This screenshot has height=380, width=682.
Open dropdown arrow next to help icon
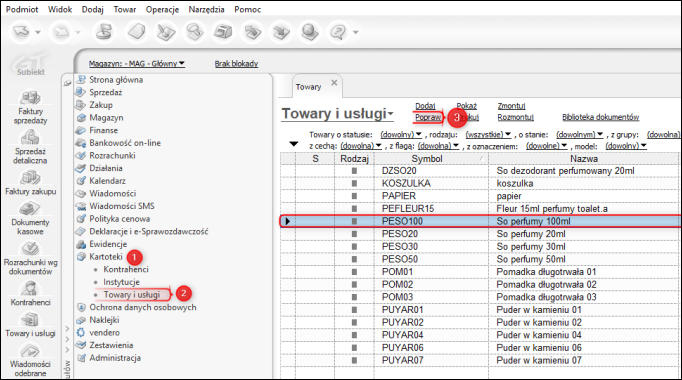point(355,32)
